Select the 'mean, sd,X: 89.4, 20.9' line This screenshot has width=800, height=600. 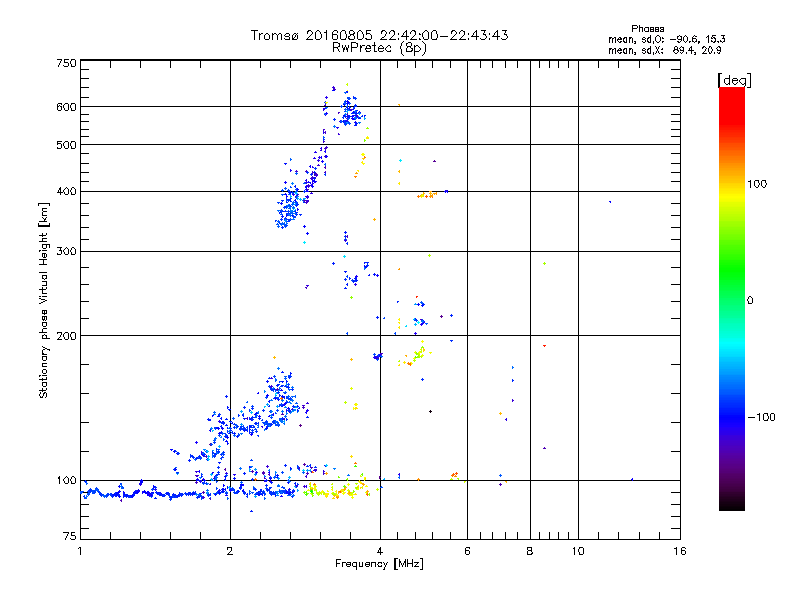click(664, 51)
